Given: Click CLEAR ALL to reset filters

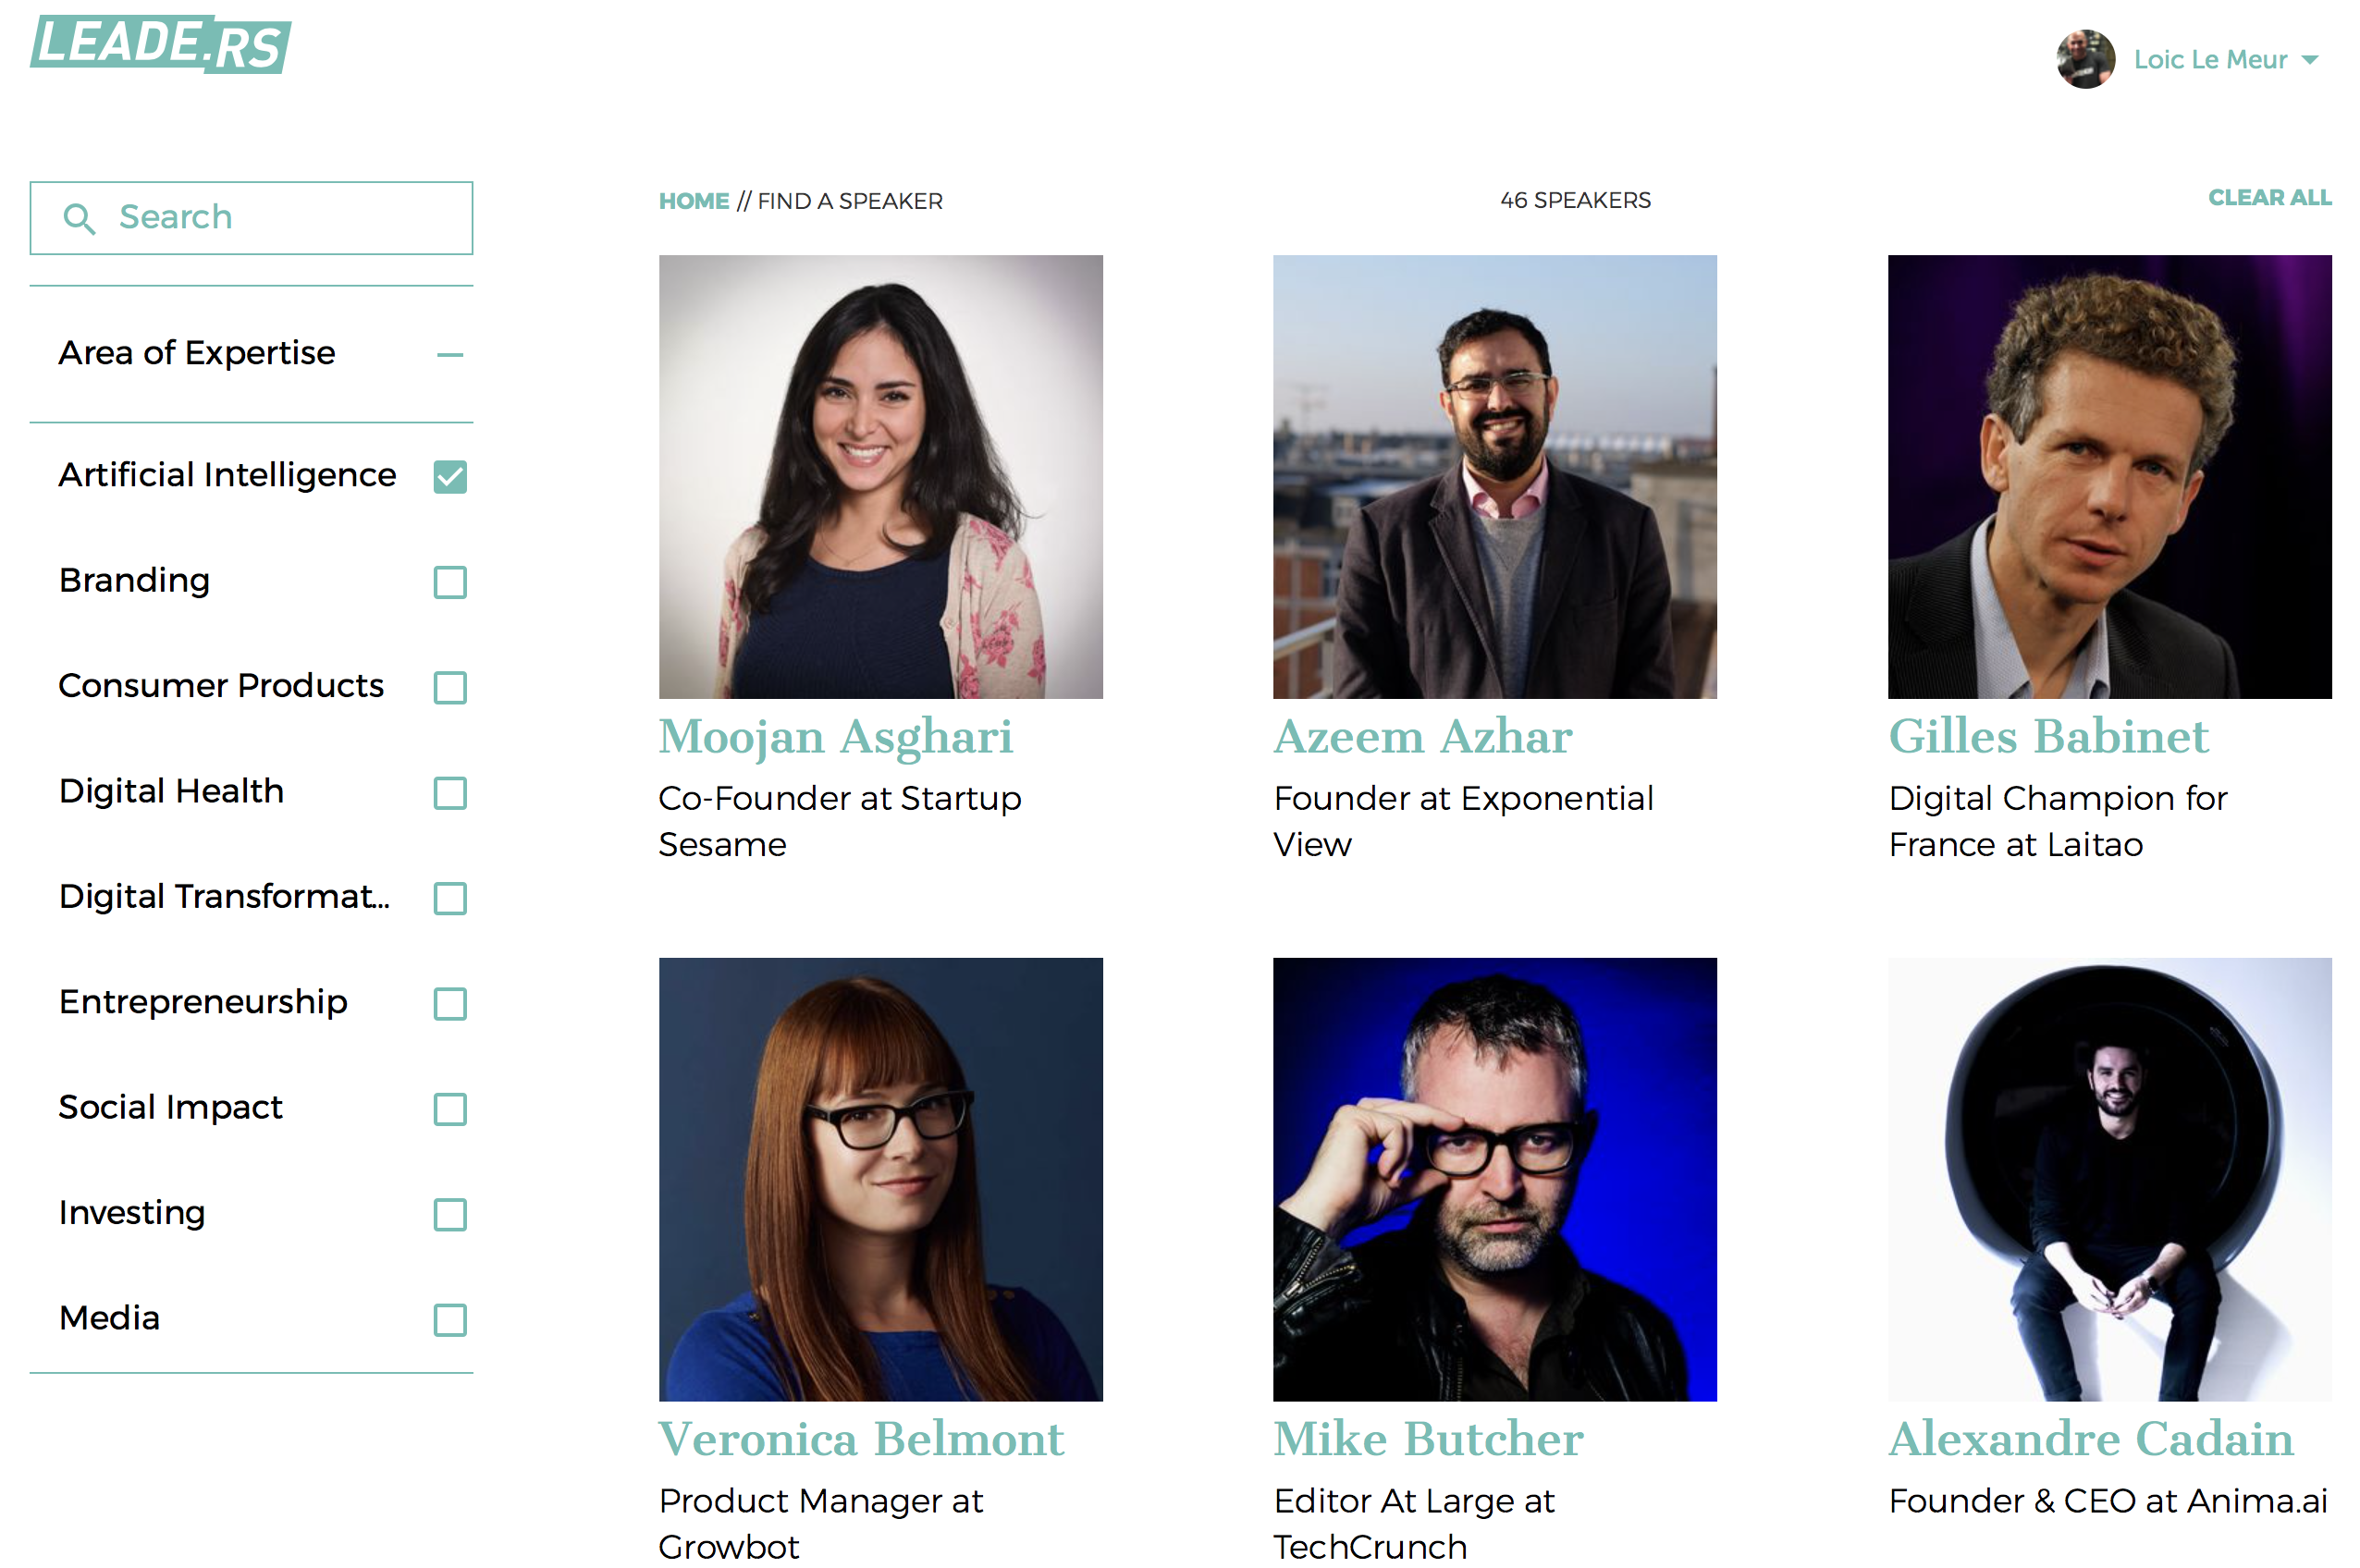Looking at the screenshot, I should [x=2269, y=198].
